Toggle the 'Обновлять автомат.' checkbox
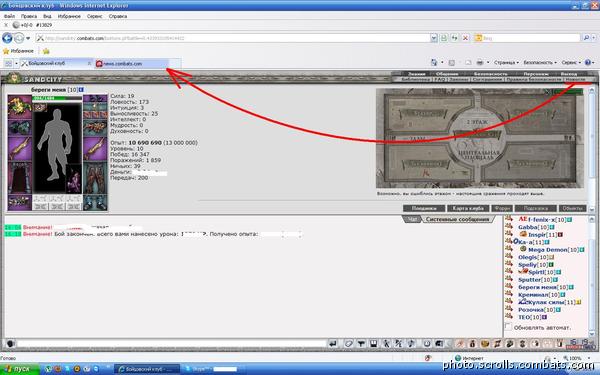Viewport: 600px width, 375px height. click(508, 327)
